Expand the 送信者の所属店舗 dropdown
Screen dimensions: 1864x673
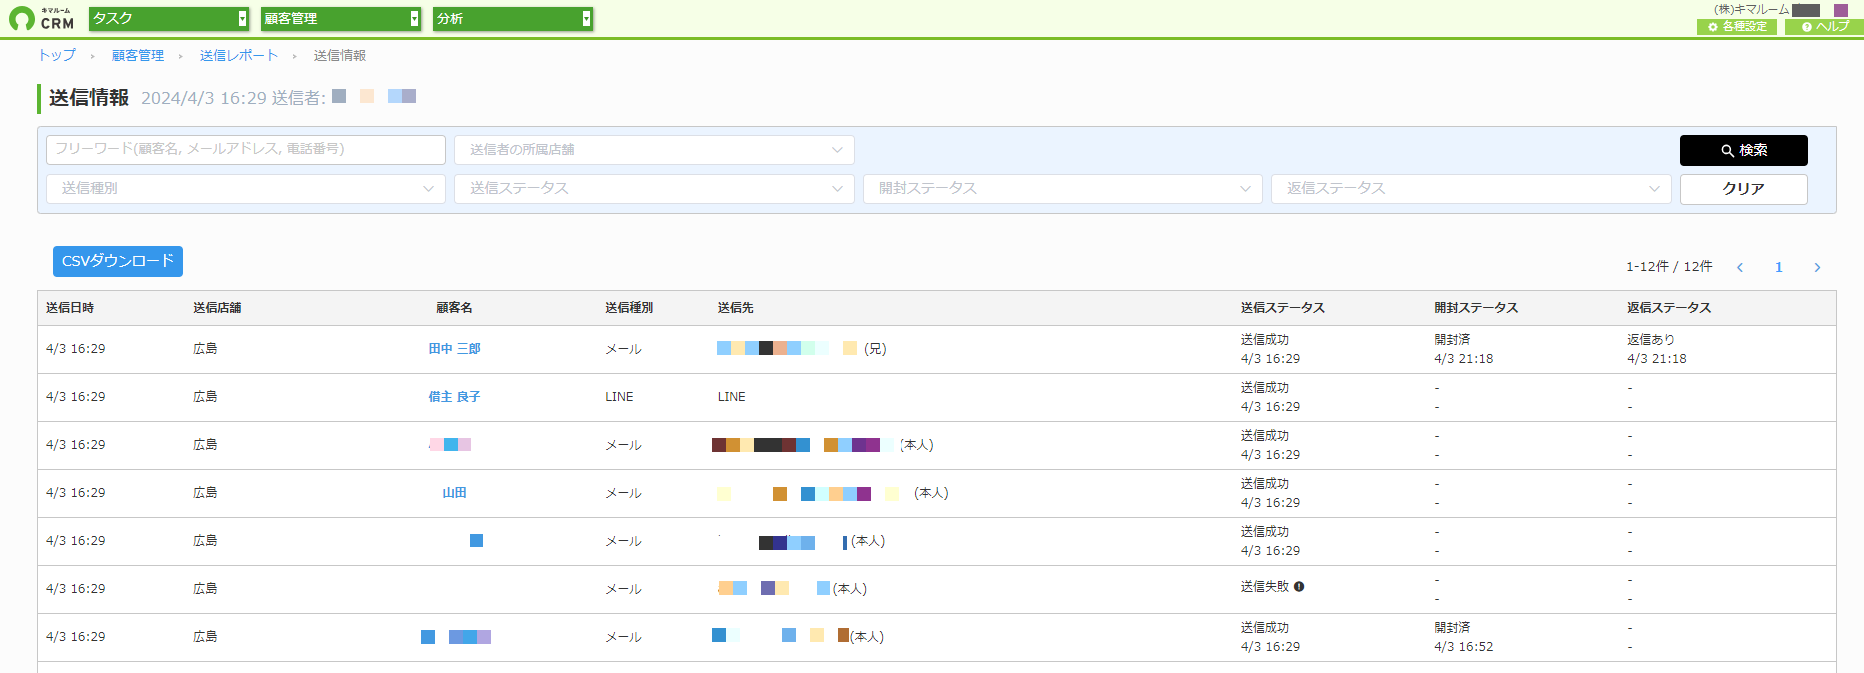(x=654, y=150)
